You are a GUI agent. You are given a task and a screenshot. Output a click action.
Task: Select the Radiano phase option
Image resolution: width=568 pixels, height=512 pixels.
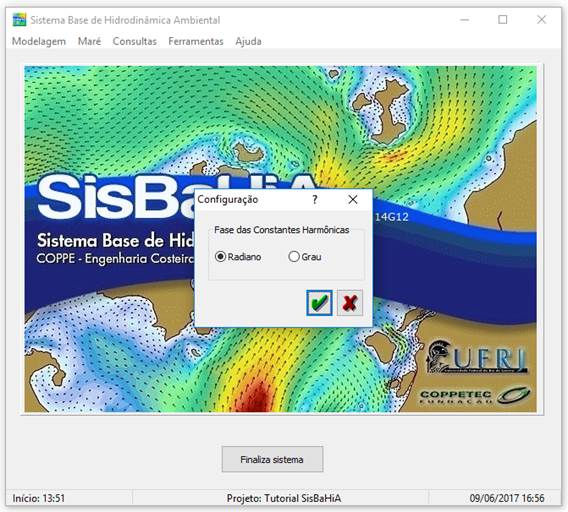click(x=238, y=257)
